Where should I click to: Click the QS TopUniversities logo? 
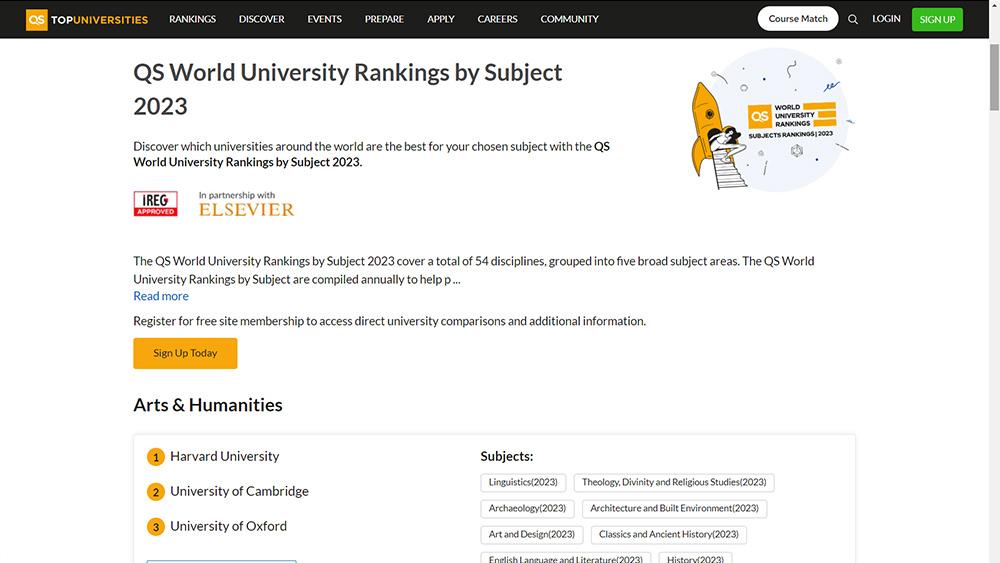coord(87,20)
